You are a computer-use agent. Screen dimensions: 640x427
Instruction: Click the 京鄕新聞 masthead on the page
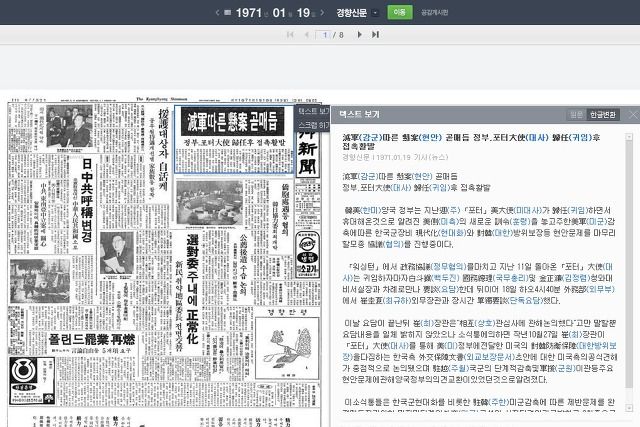[307, 153]
